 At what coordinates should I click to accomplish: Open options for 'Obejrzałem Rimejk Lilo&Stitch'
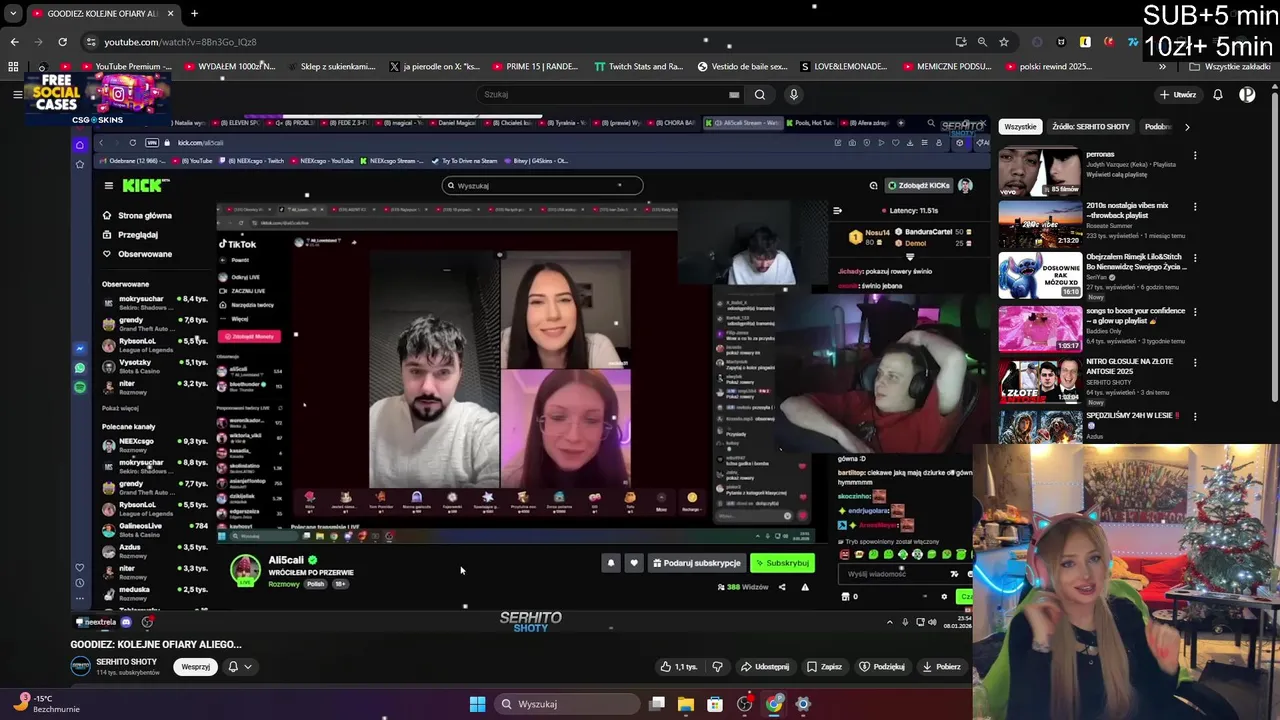tap(1195, 259)
